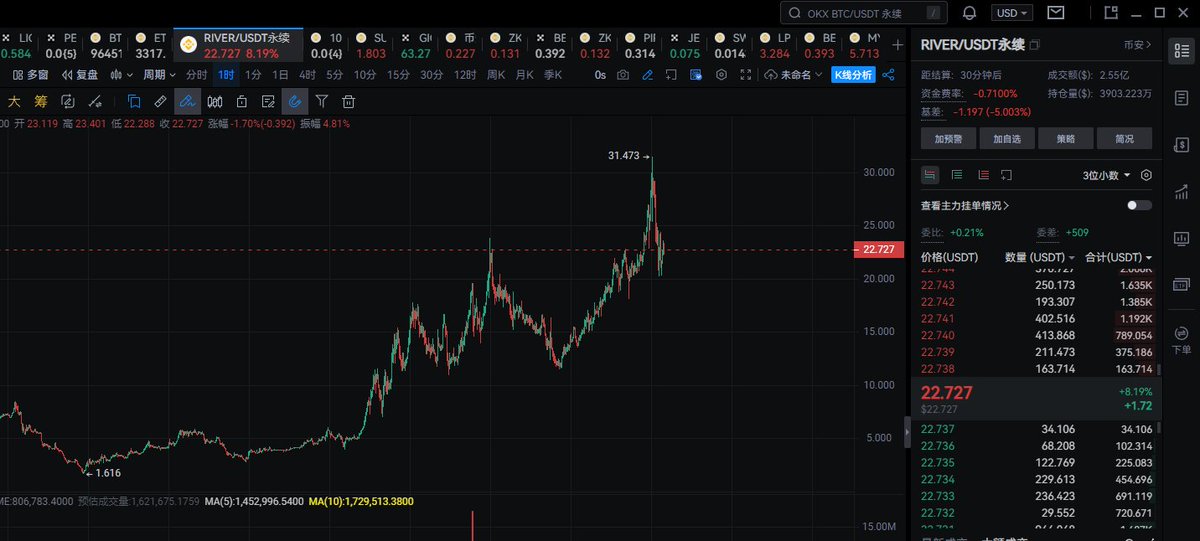
Task: Open the K线分析 analysis button
Action: [x=853, y=75]
